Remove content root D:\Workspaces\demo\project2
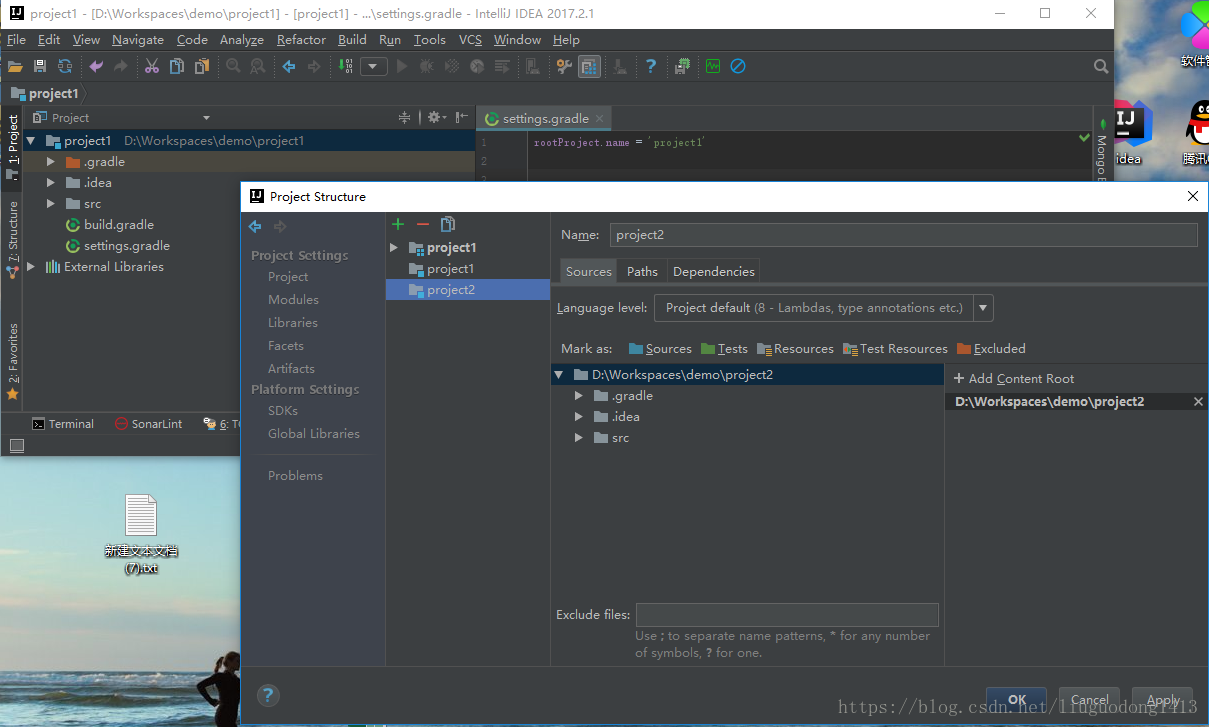Image resolution: width=1209 pixels, height=727 pixels. (1198, 402)
